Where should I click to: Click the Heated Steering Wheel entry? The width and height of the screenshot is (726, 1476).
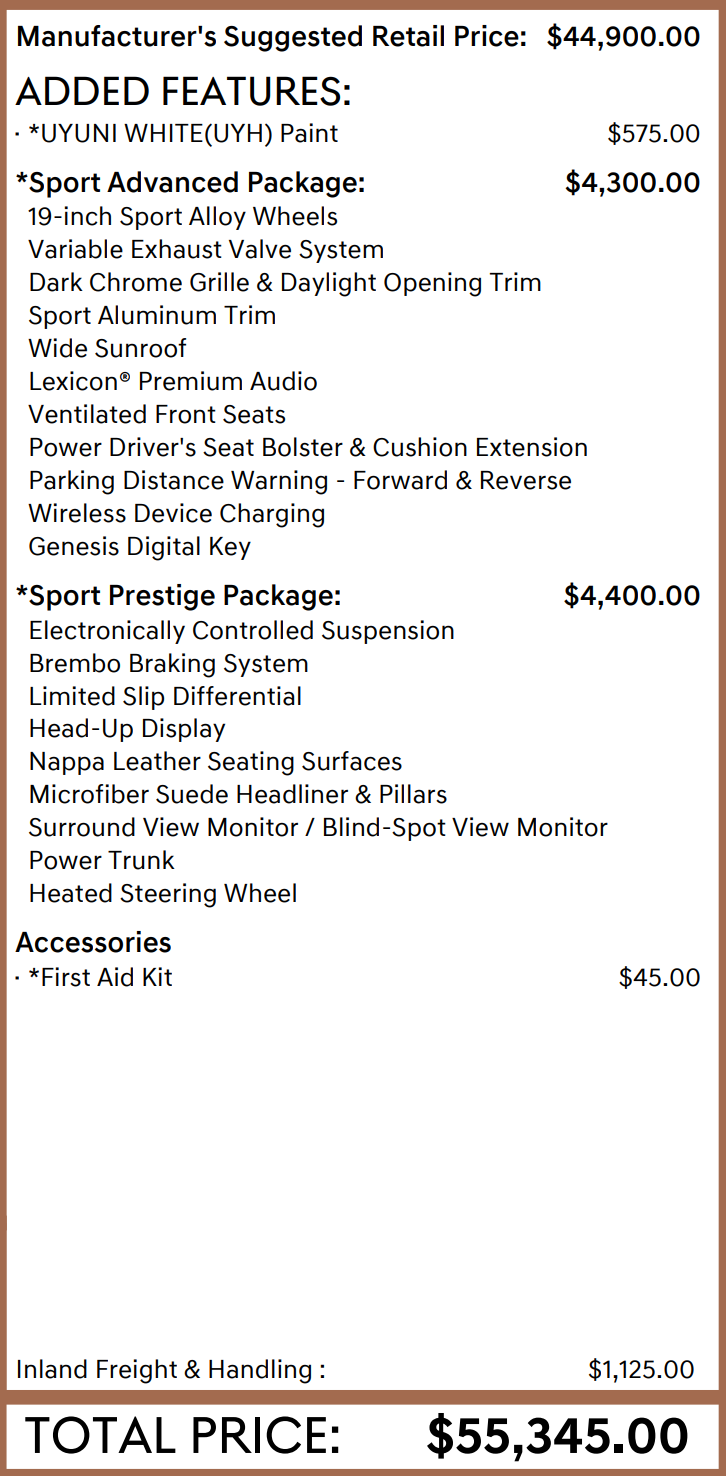[x=163, y=894]
